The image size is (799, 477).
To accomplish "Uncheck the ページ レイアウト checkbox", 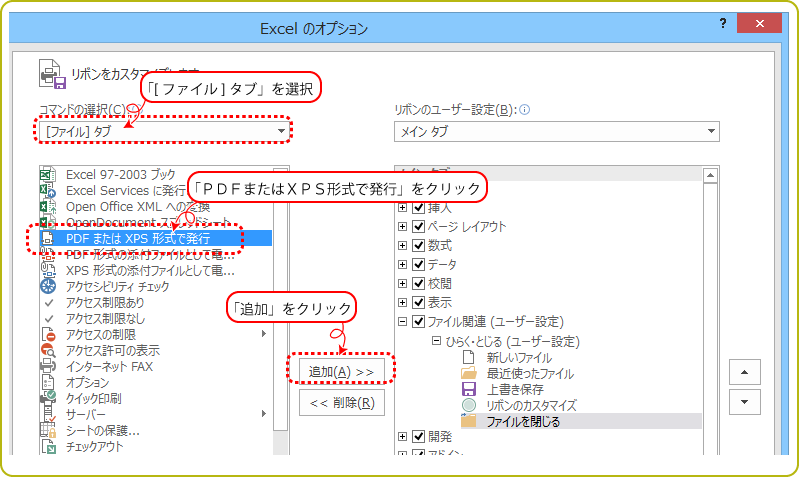I will (418, 226).
